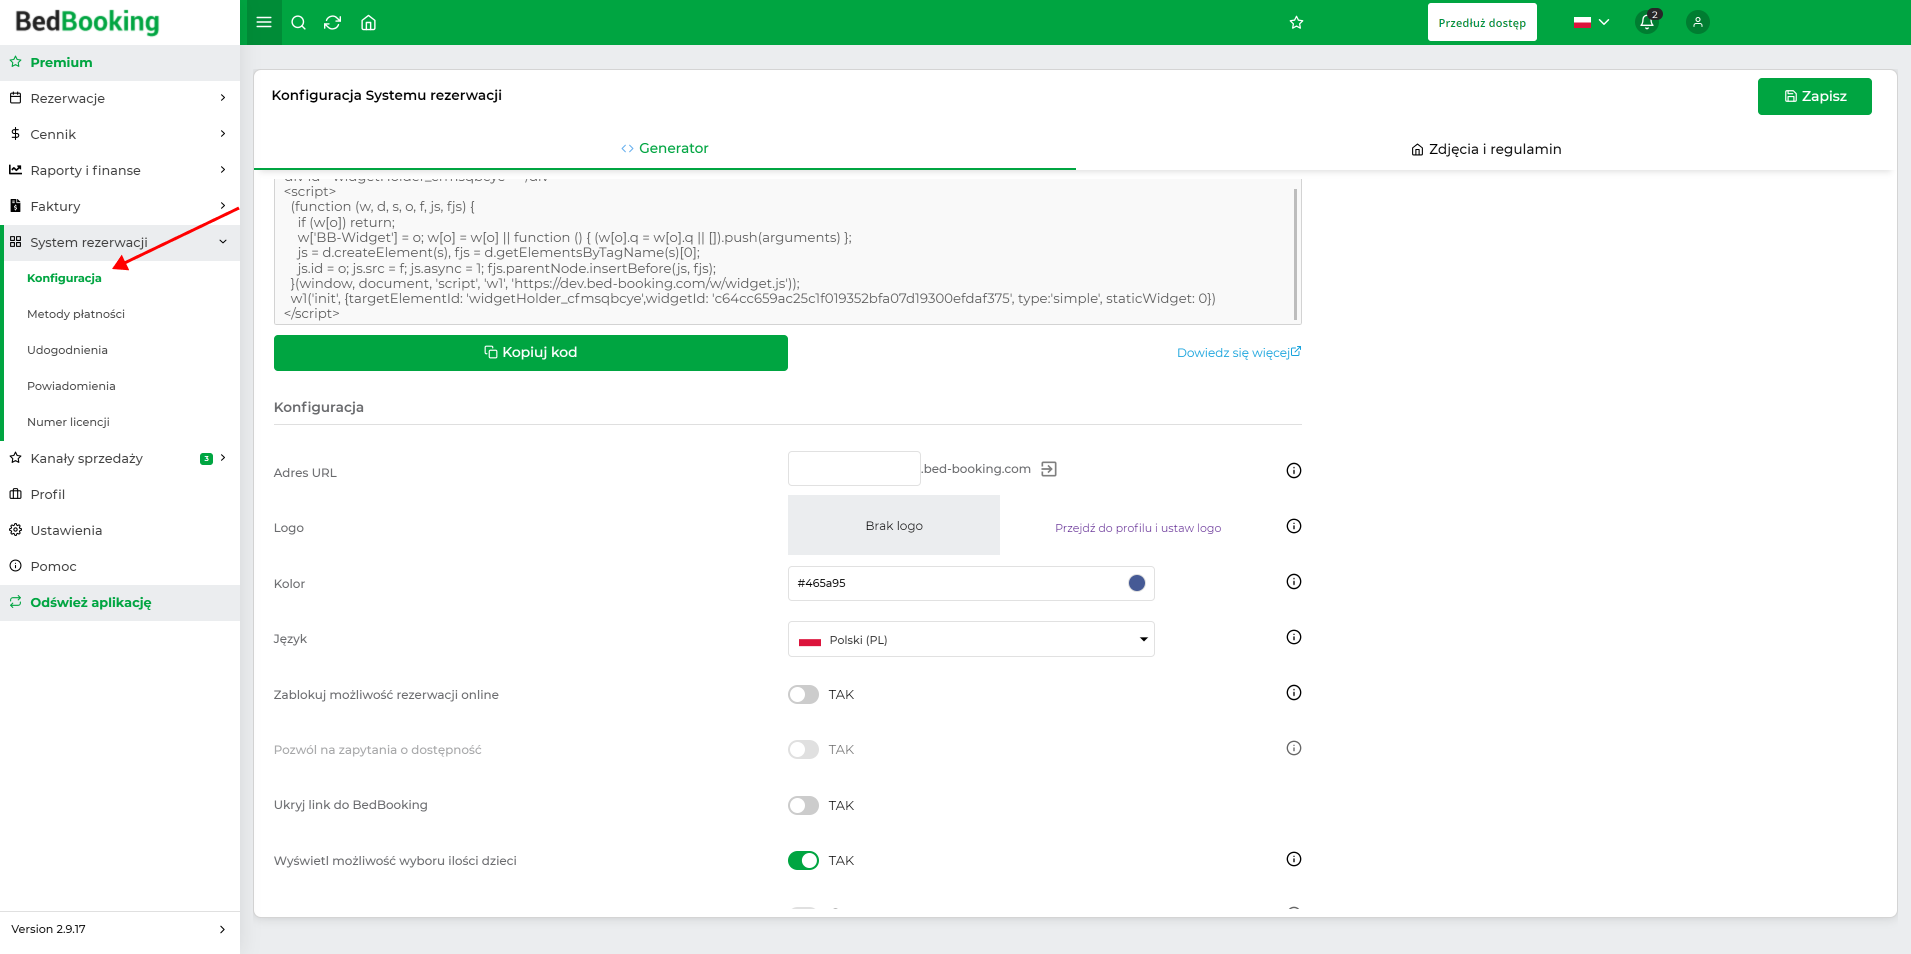The width and height of the screenshot is (1911, 954).
Task: Open language flag selector in top bar
Action: [x=1591, y=22]
